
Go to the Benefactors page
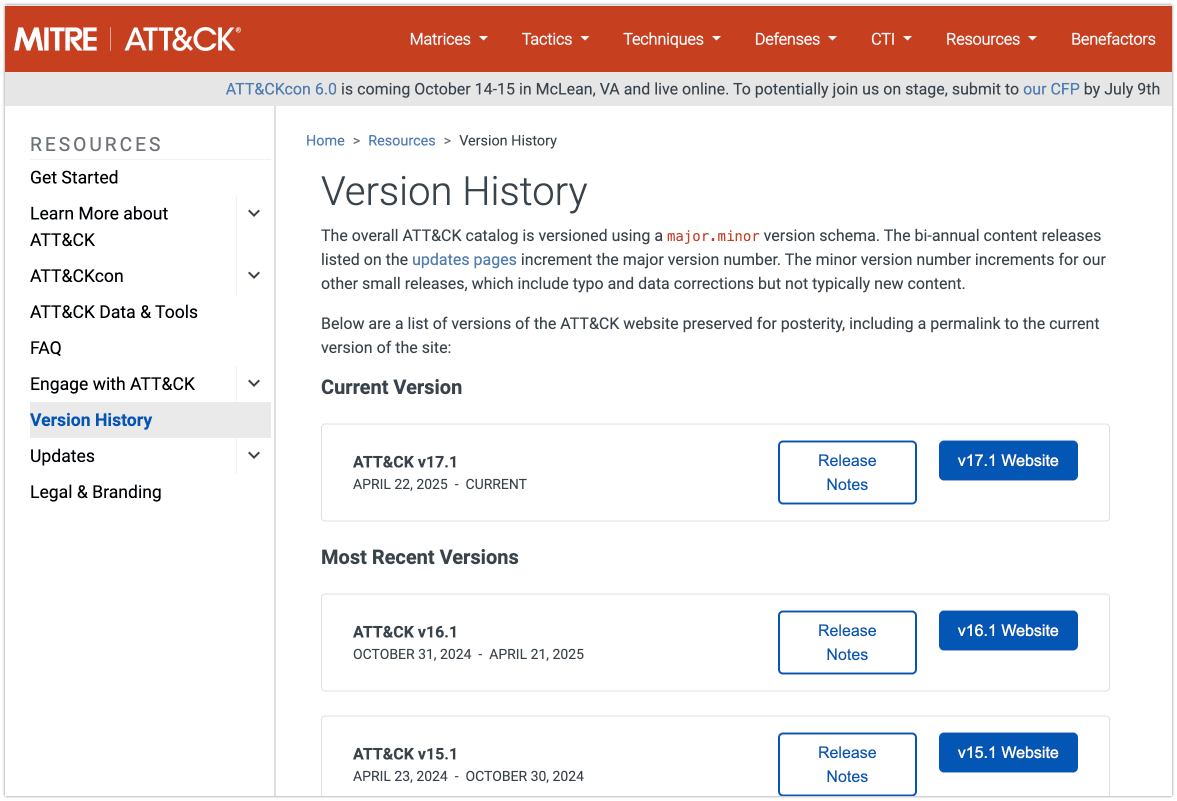point(1112,39)
